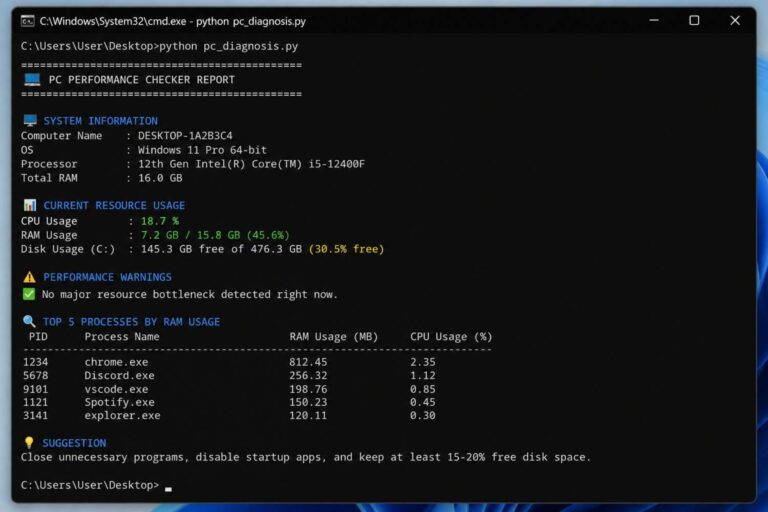Click the CPU value '0.85' for vscode.exe
The width and height of the screenshot is (768, 512).
click(x=423, y=389)
